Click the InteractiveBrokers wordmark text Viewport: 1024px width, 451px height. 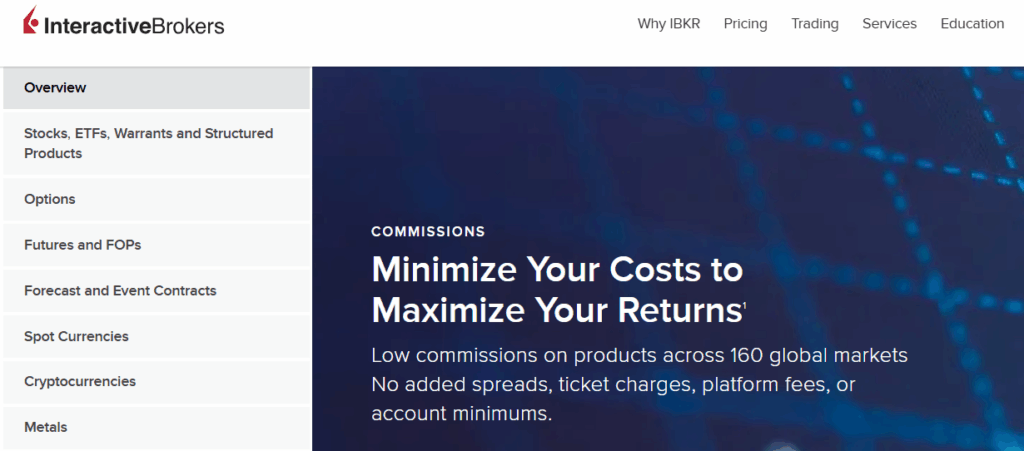click(133, 26)
